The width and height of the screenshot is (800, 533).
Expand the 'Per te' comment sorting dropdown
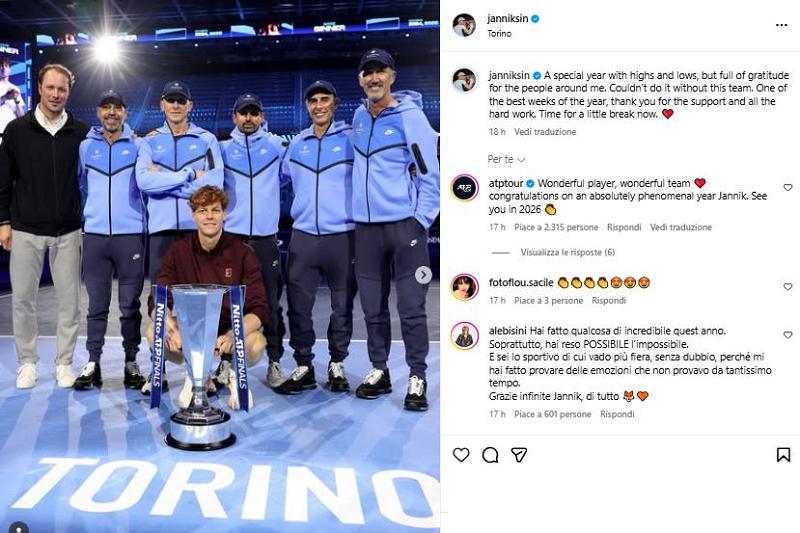point(506,160)
